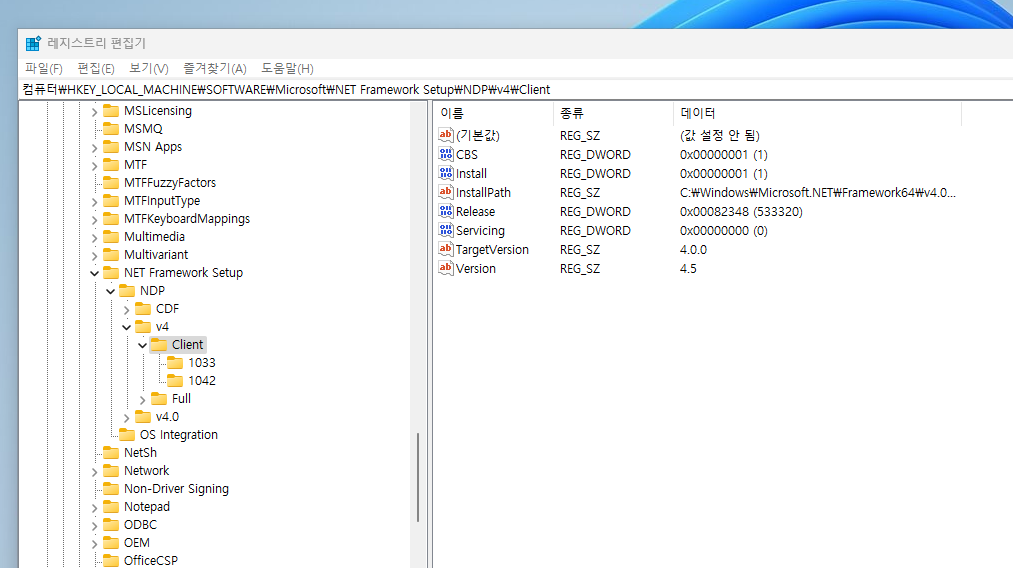Expand the MSN Apps key
The width and height of the screenshot is (1013, 568).
94,148
